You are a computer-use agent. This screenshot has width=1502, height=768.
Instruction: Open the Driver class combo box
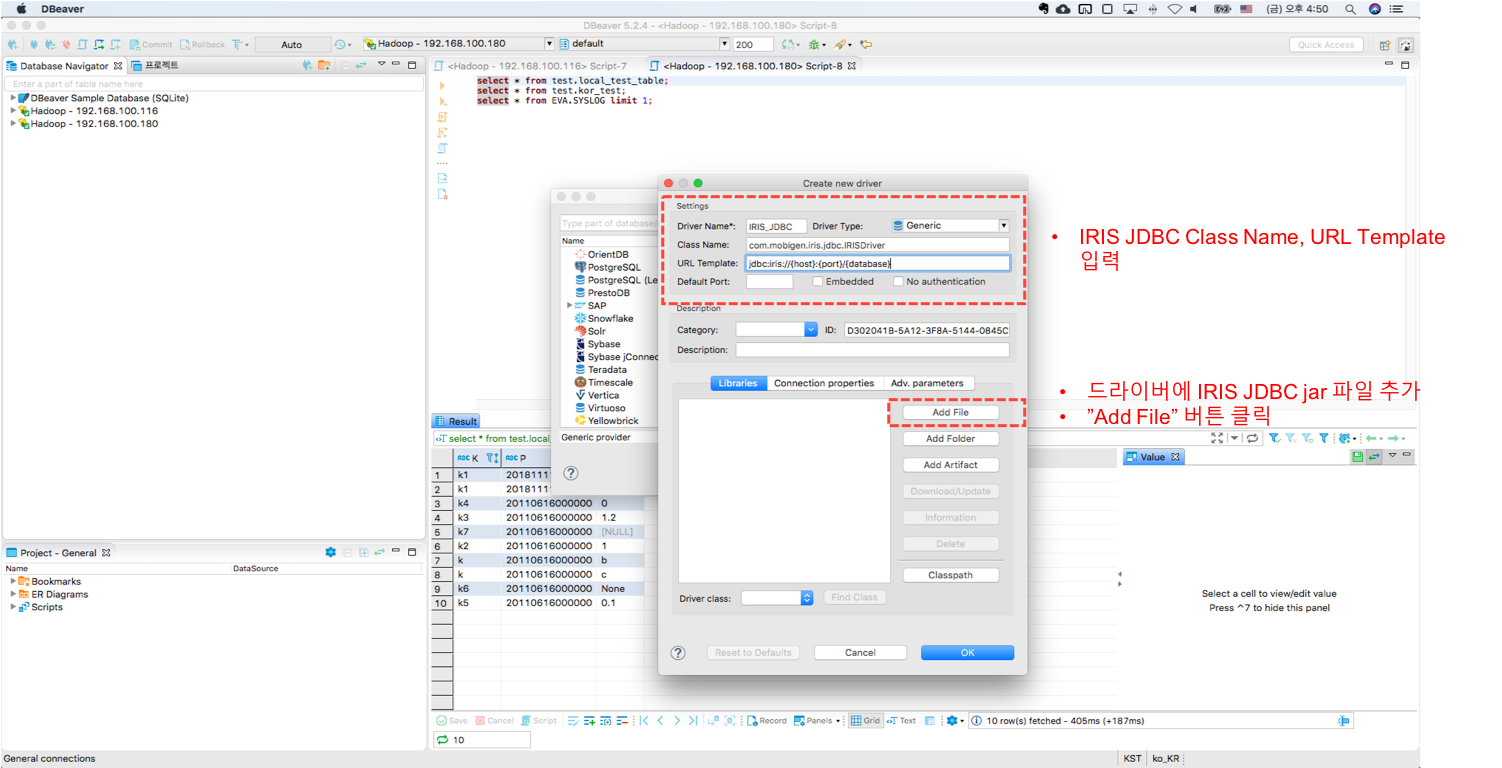tap(777, 598)
